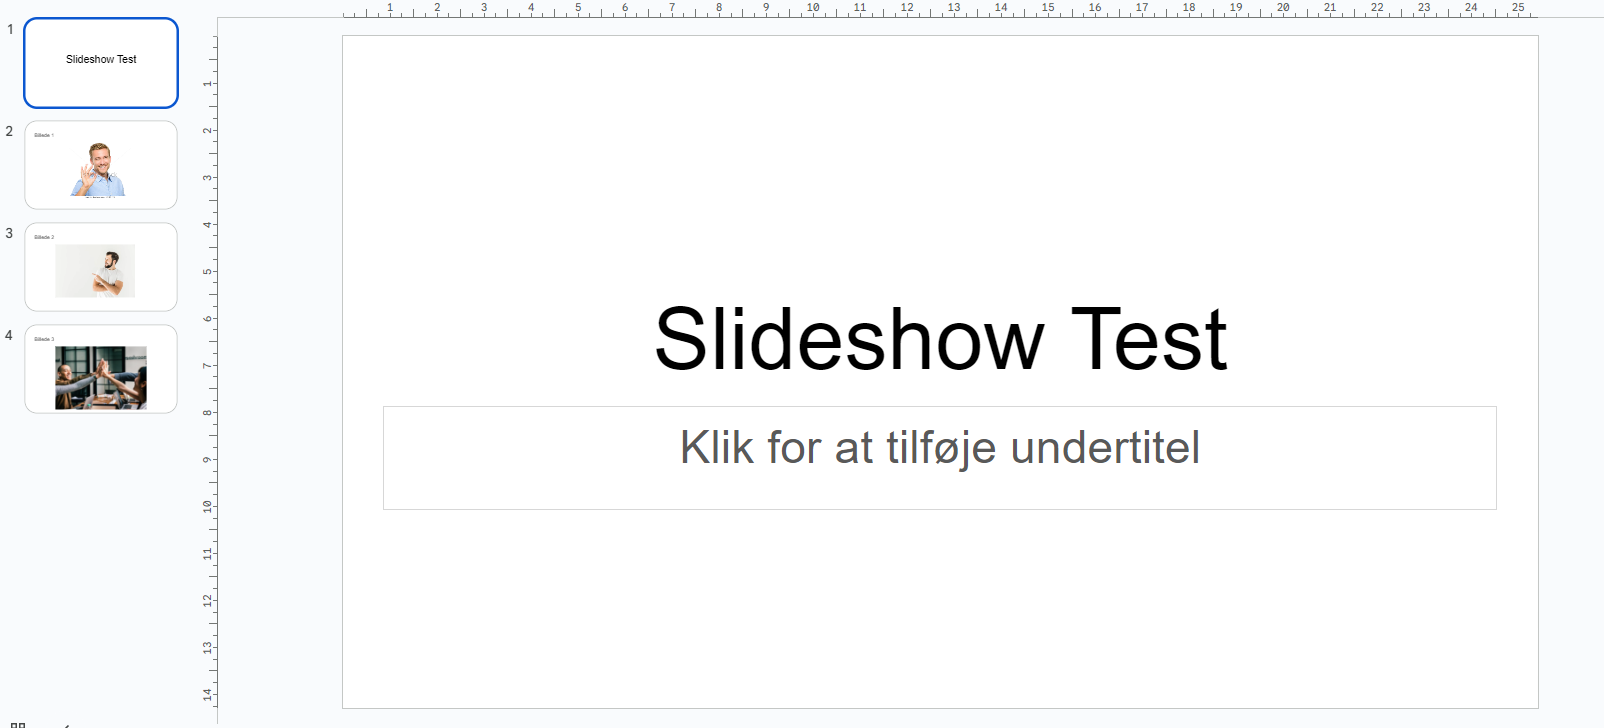The height and width of the screenshot is (728, 1604).
Task: Switch to grid view using bottom-left icon
Action: pos(18,725)
